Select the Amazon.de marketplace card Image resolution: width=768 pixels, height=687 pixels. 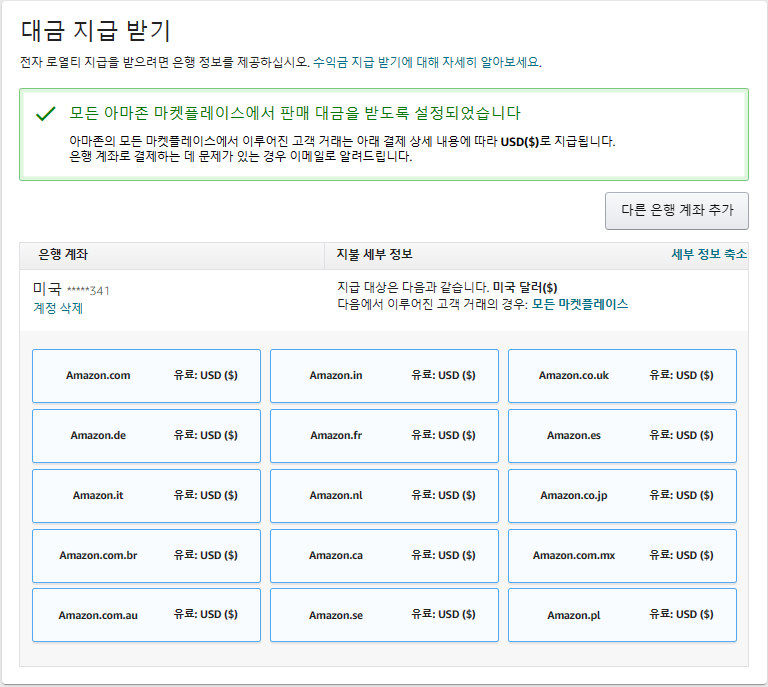(146, 436)
